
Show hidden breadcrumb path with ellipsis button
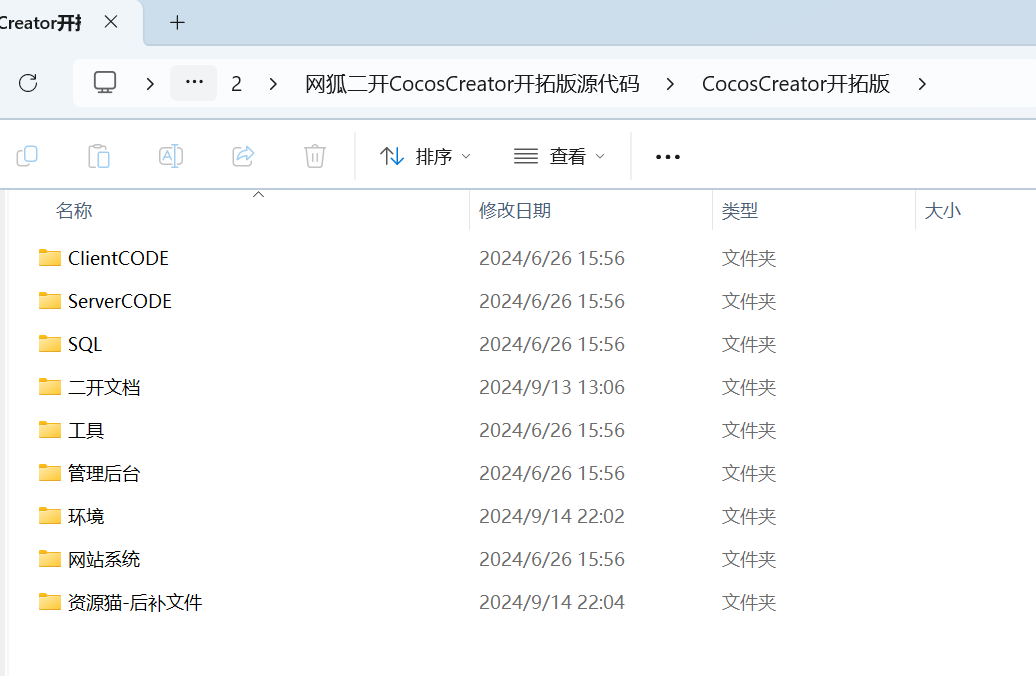pos(194,83)
